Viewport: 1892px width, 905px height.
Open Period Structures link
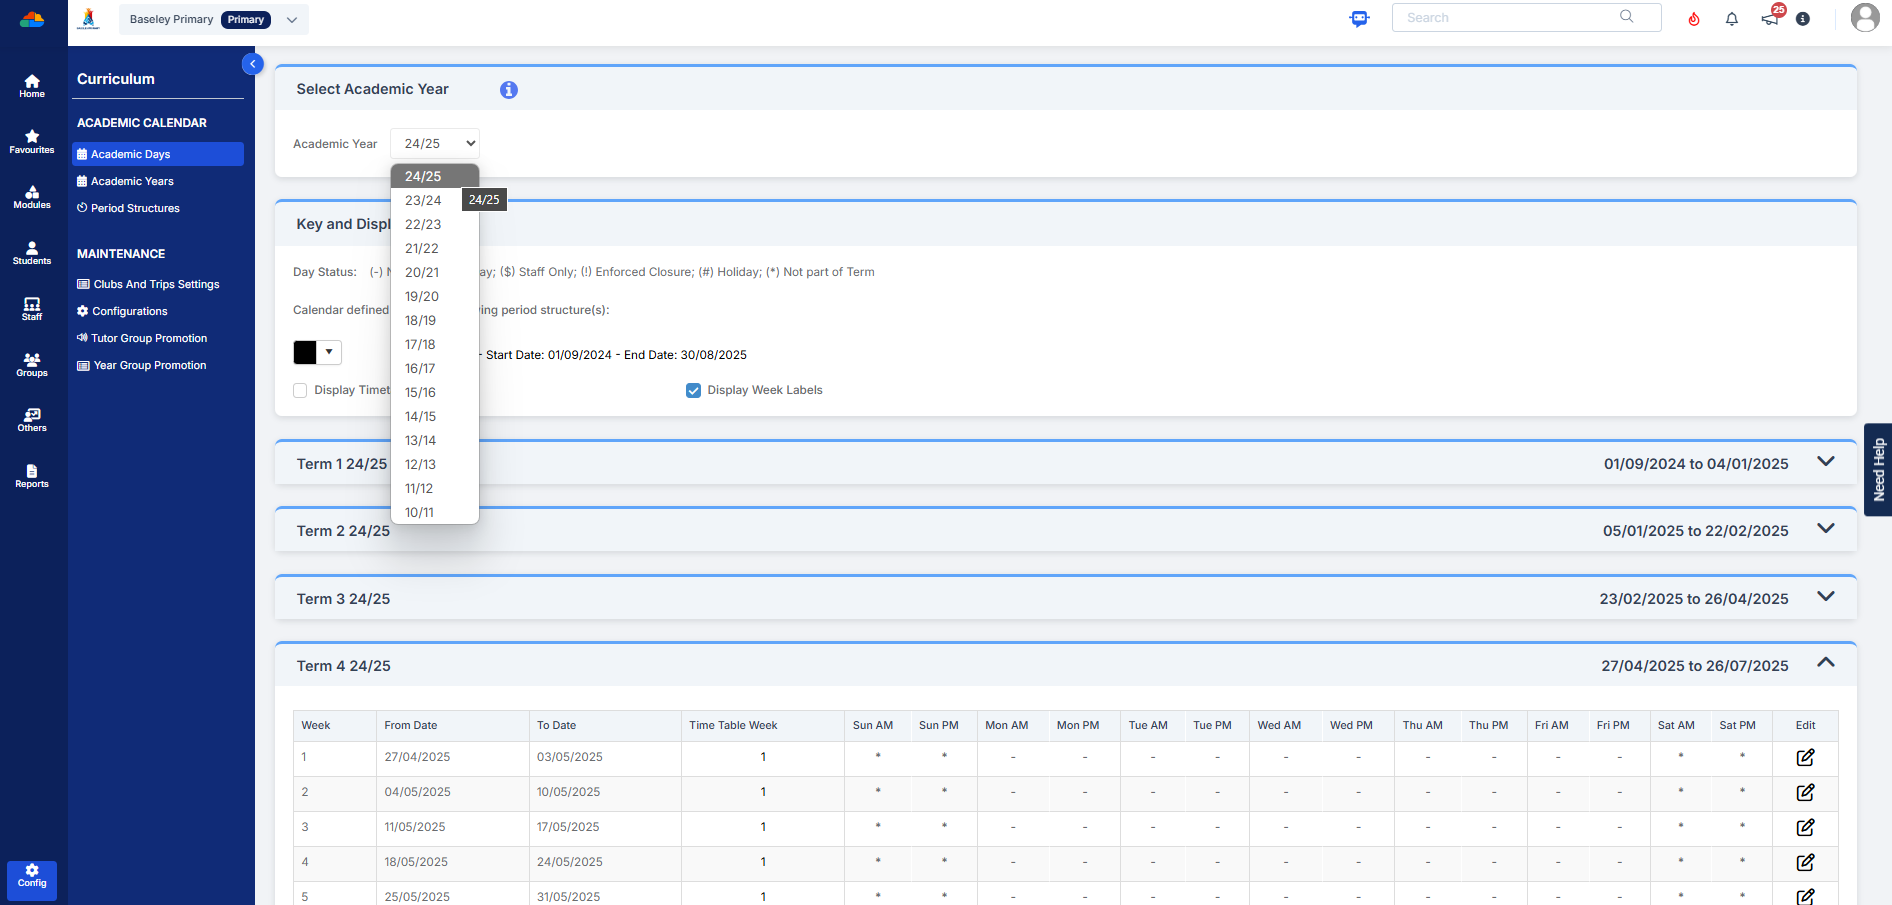135,209
